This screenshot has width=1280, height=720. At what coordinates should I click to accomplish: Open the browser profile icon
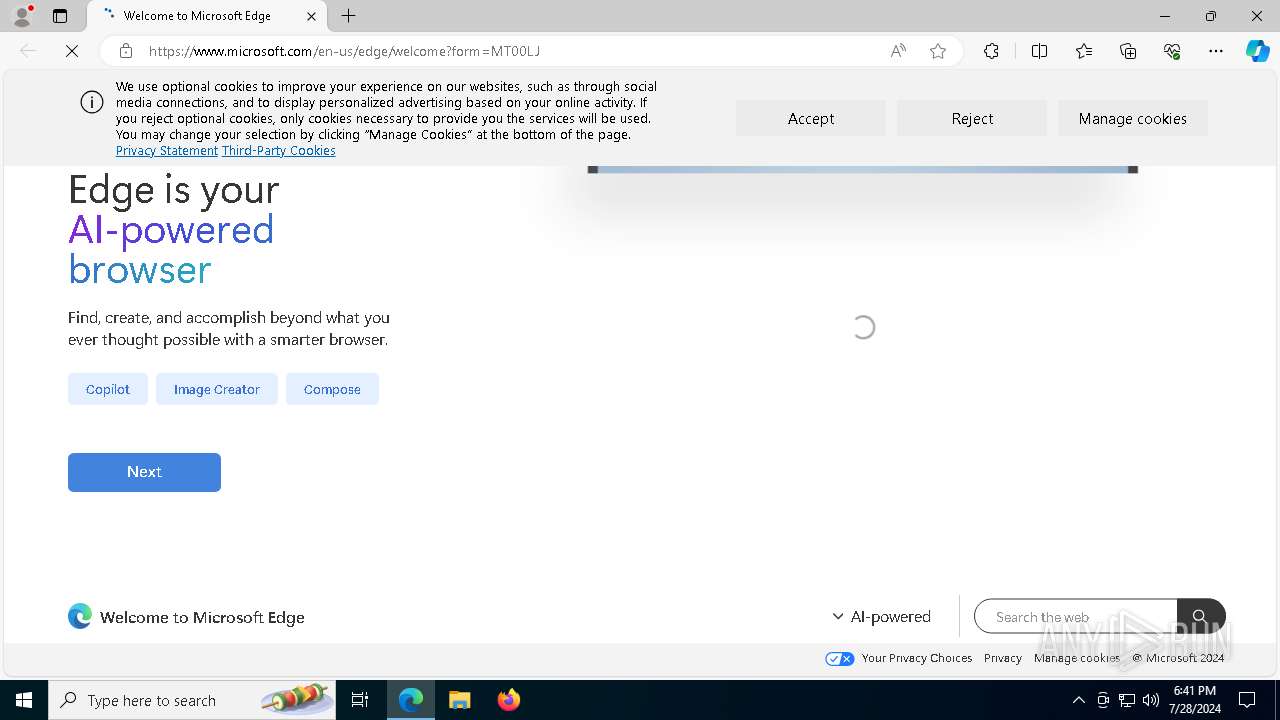[x=22, y=16]
